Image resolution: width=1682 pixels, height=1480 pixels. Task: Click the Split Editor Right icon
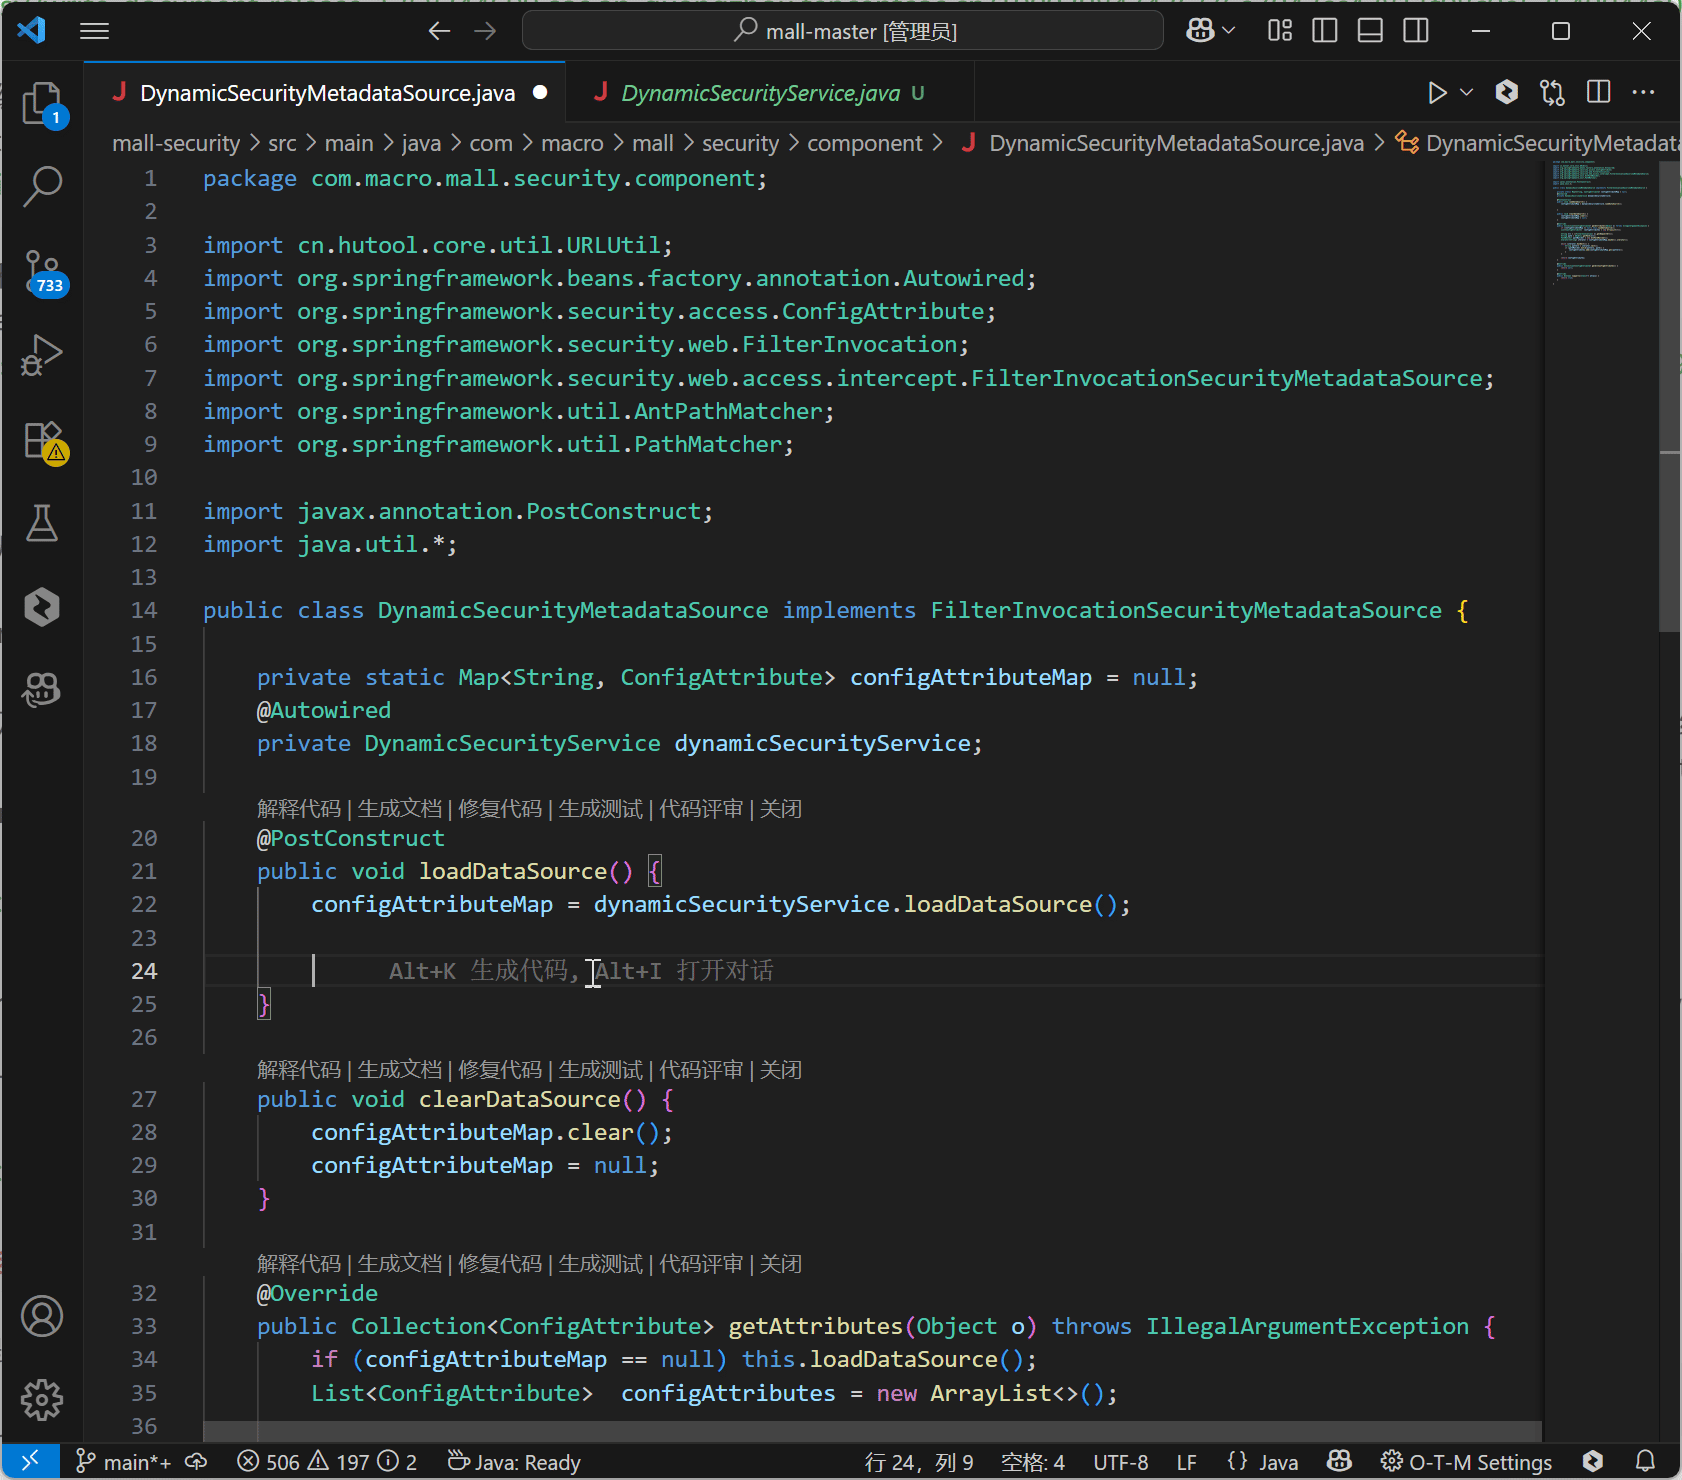coord(1598,93)
